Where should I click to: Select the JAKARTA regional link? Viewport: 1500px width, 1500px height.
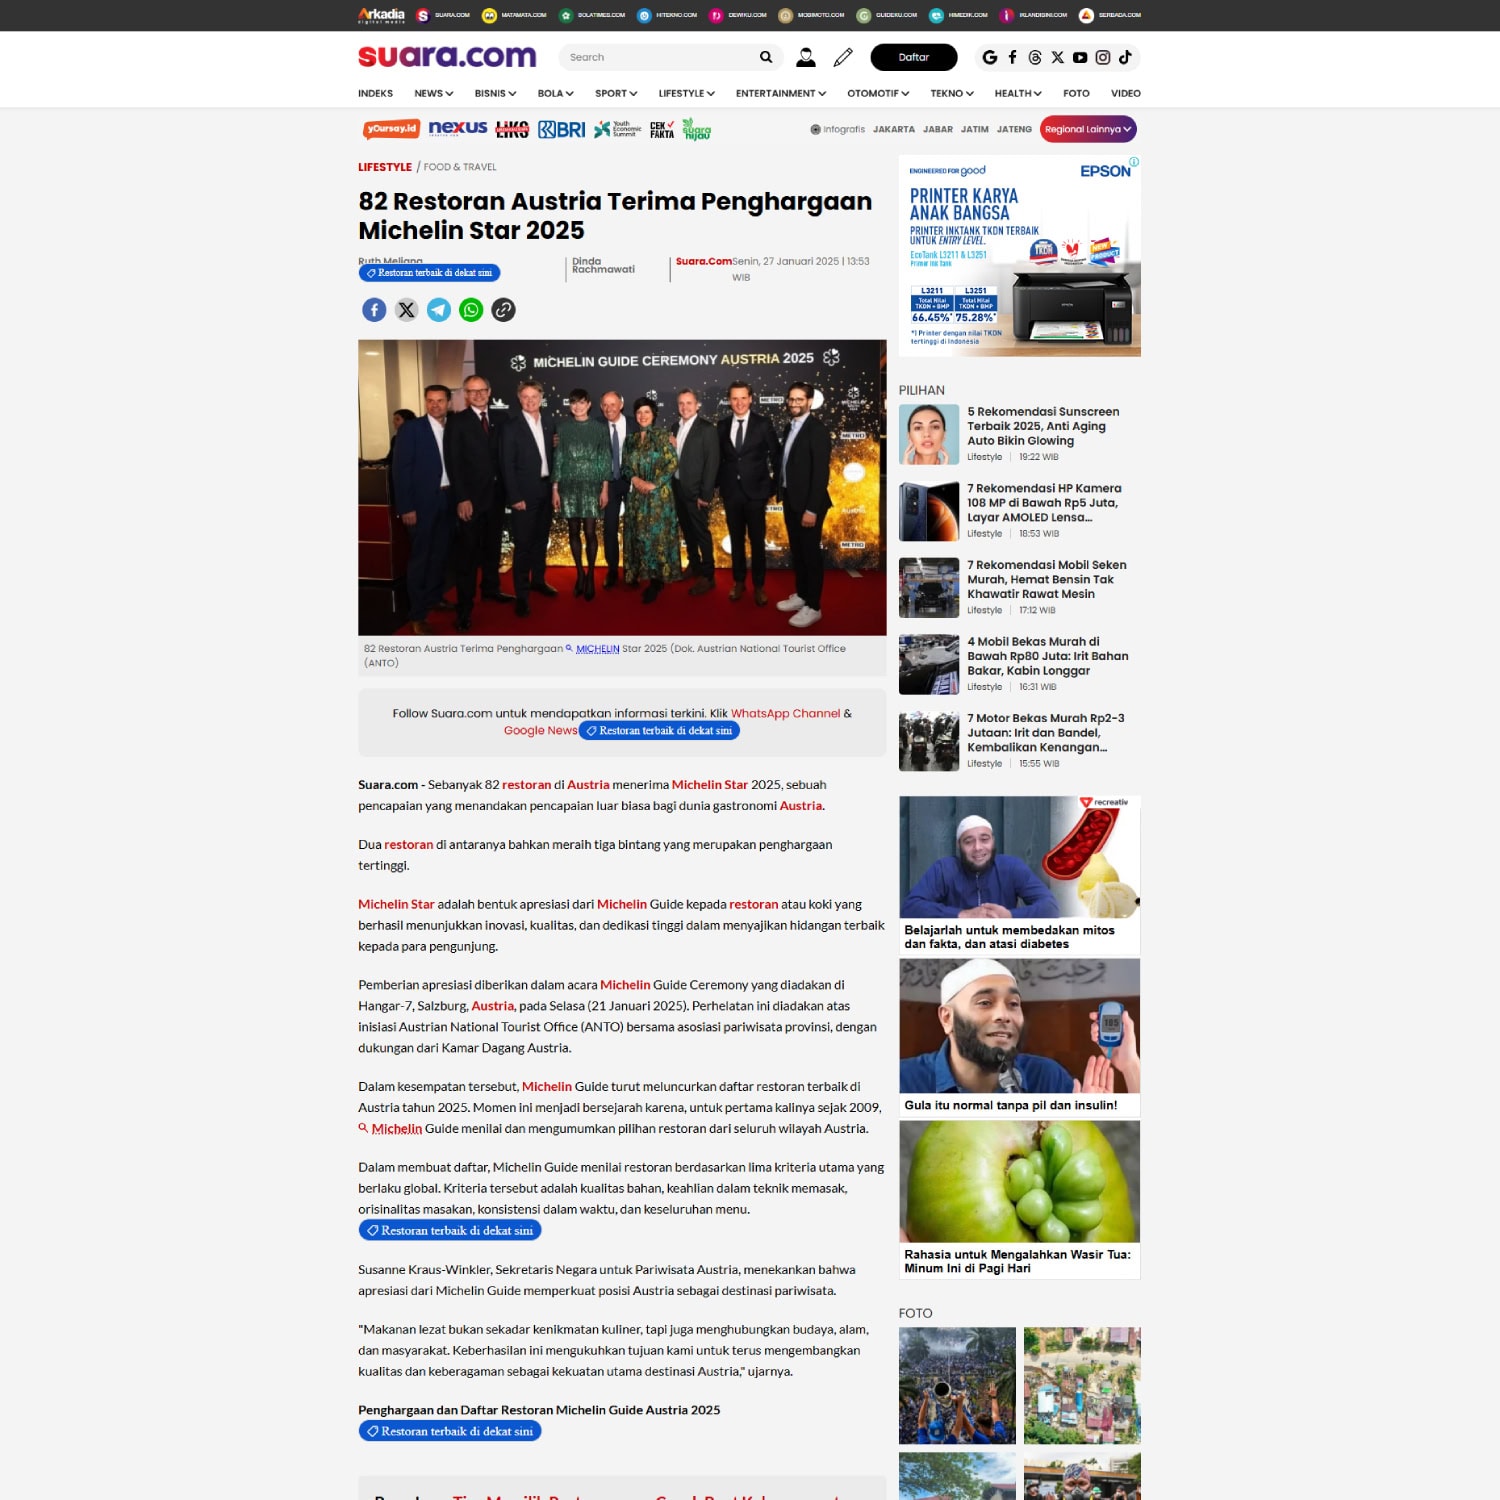[x=894, y=129]
